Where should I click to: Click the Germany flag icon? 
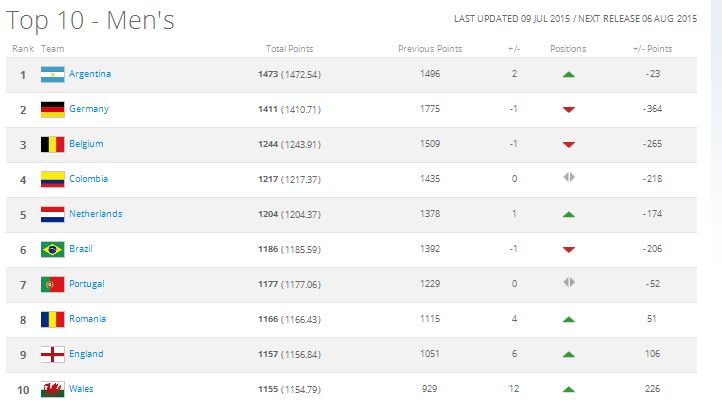point(52,110)
